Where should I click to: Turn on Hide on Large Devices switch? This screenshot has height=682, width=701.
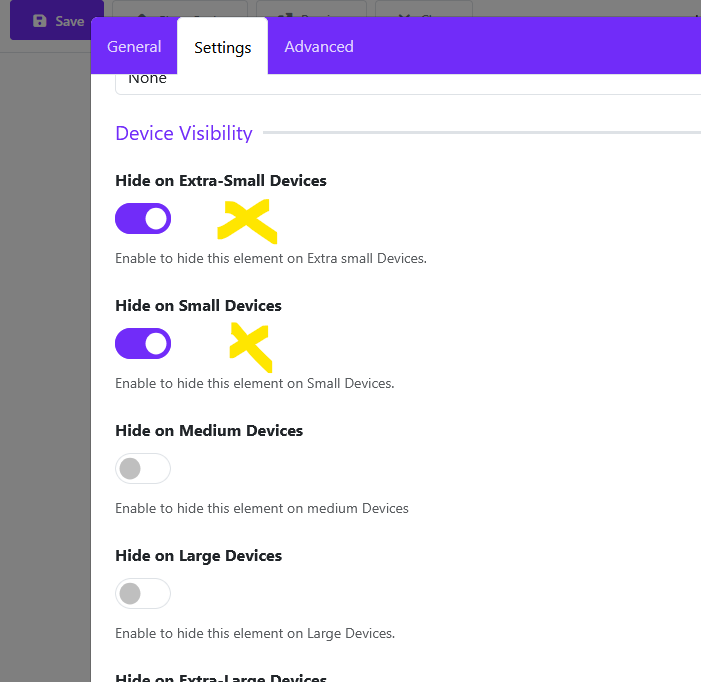(143, 594)
